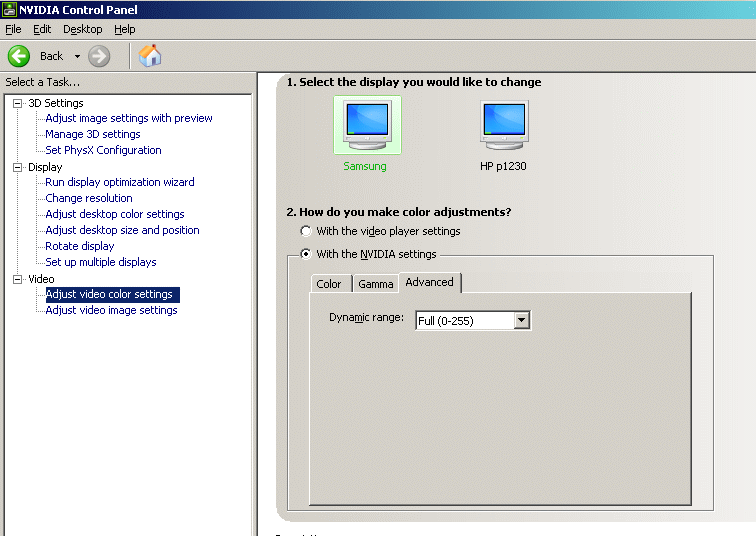Go to Home via house icon
Image resolution: width=756 pixels, height=536 pixels.
point(150,56)
